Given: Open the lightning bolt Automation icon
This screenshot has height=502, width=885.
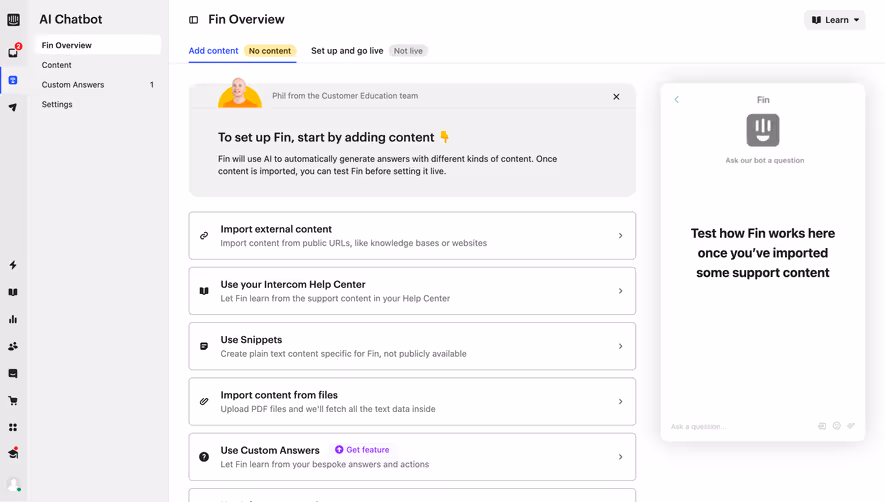Looking at the screenshot, I should pyautogui.click(x=13, y=265).
